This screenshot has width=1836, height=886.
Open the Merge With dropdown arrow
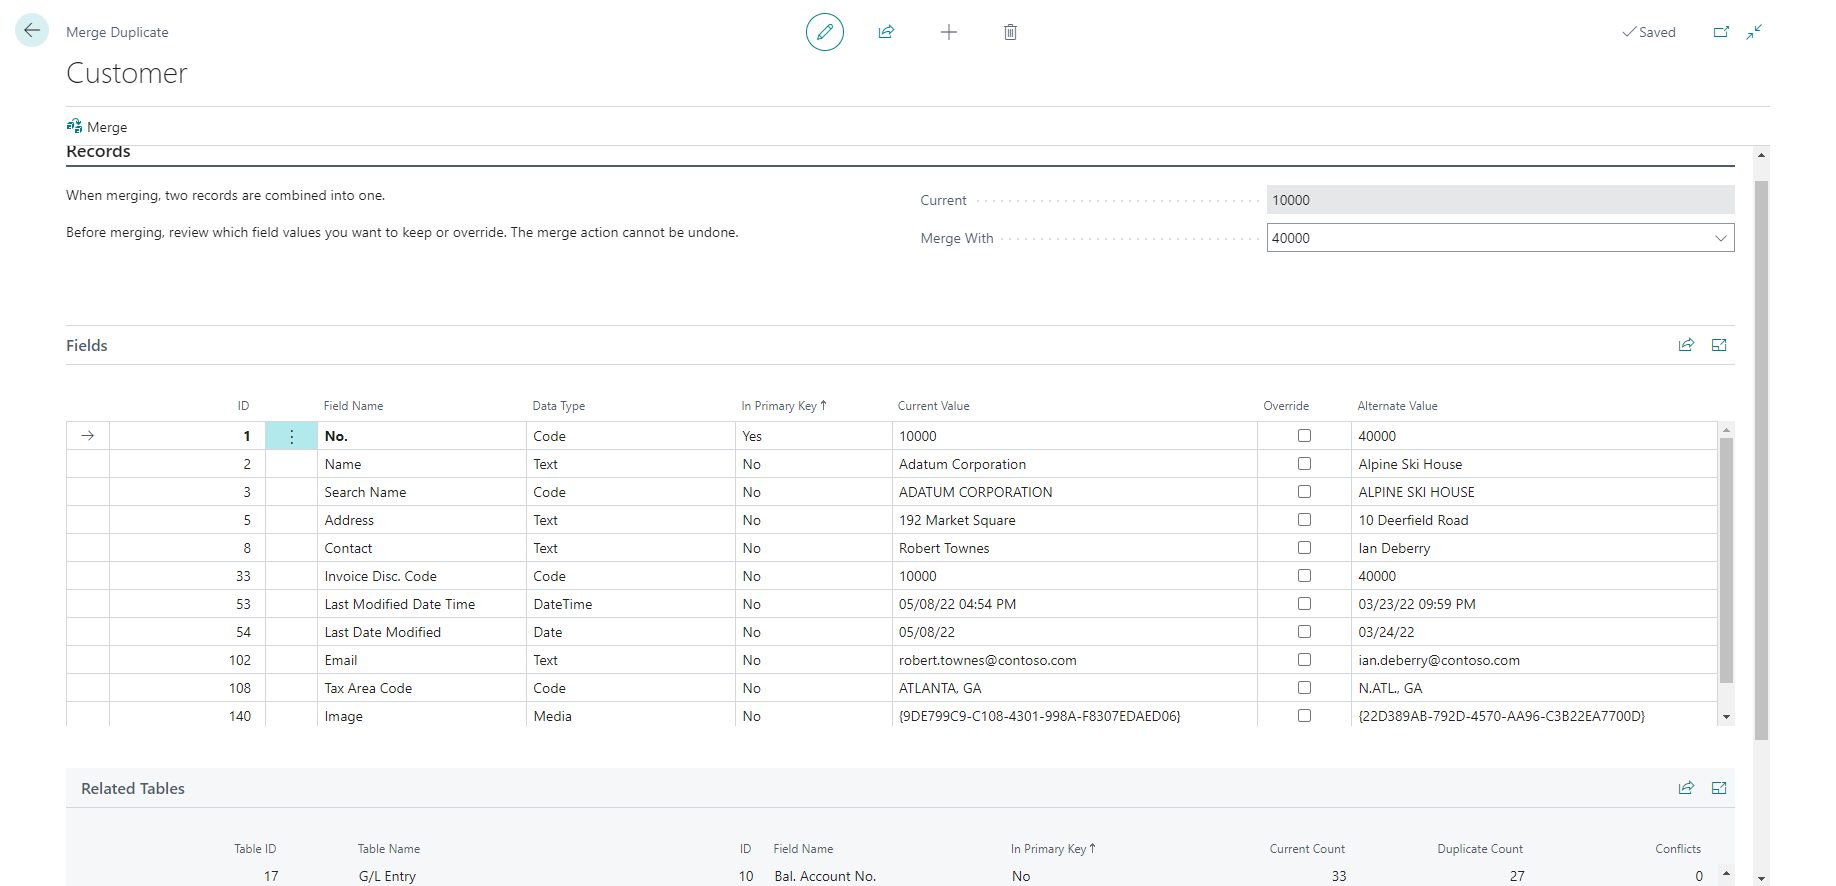click(x=1720, y=238)
